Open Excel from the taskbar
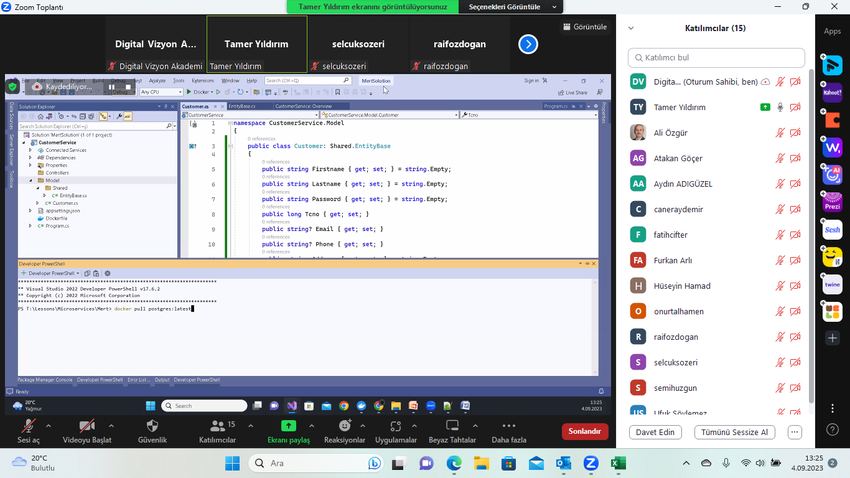The image size is (850, 478). [x=619, y=463]
